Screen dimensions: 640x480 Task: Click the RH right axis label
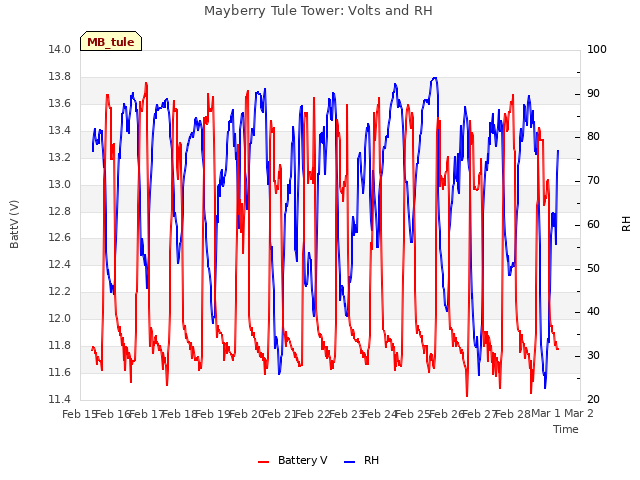(626, 224)
